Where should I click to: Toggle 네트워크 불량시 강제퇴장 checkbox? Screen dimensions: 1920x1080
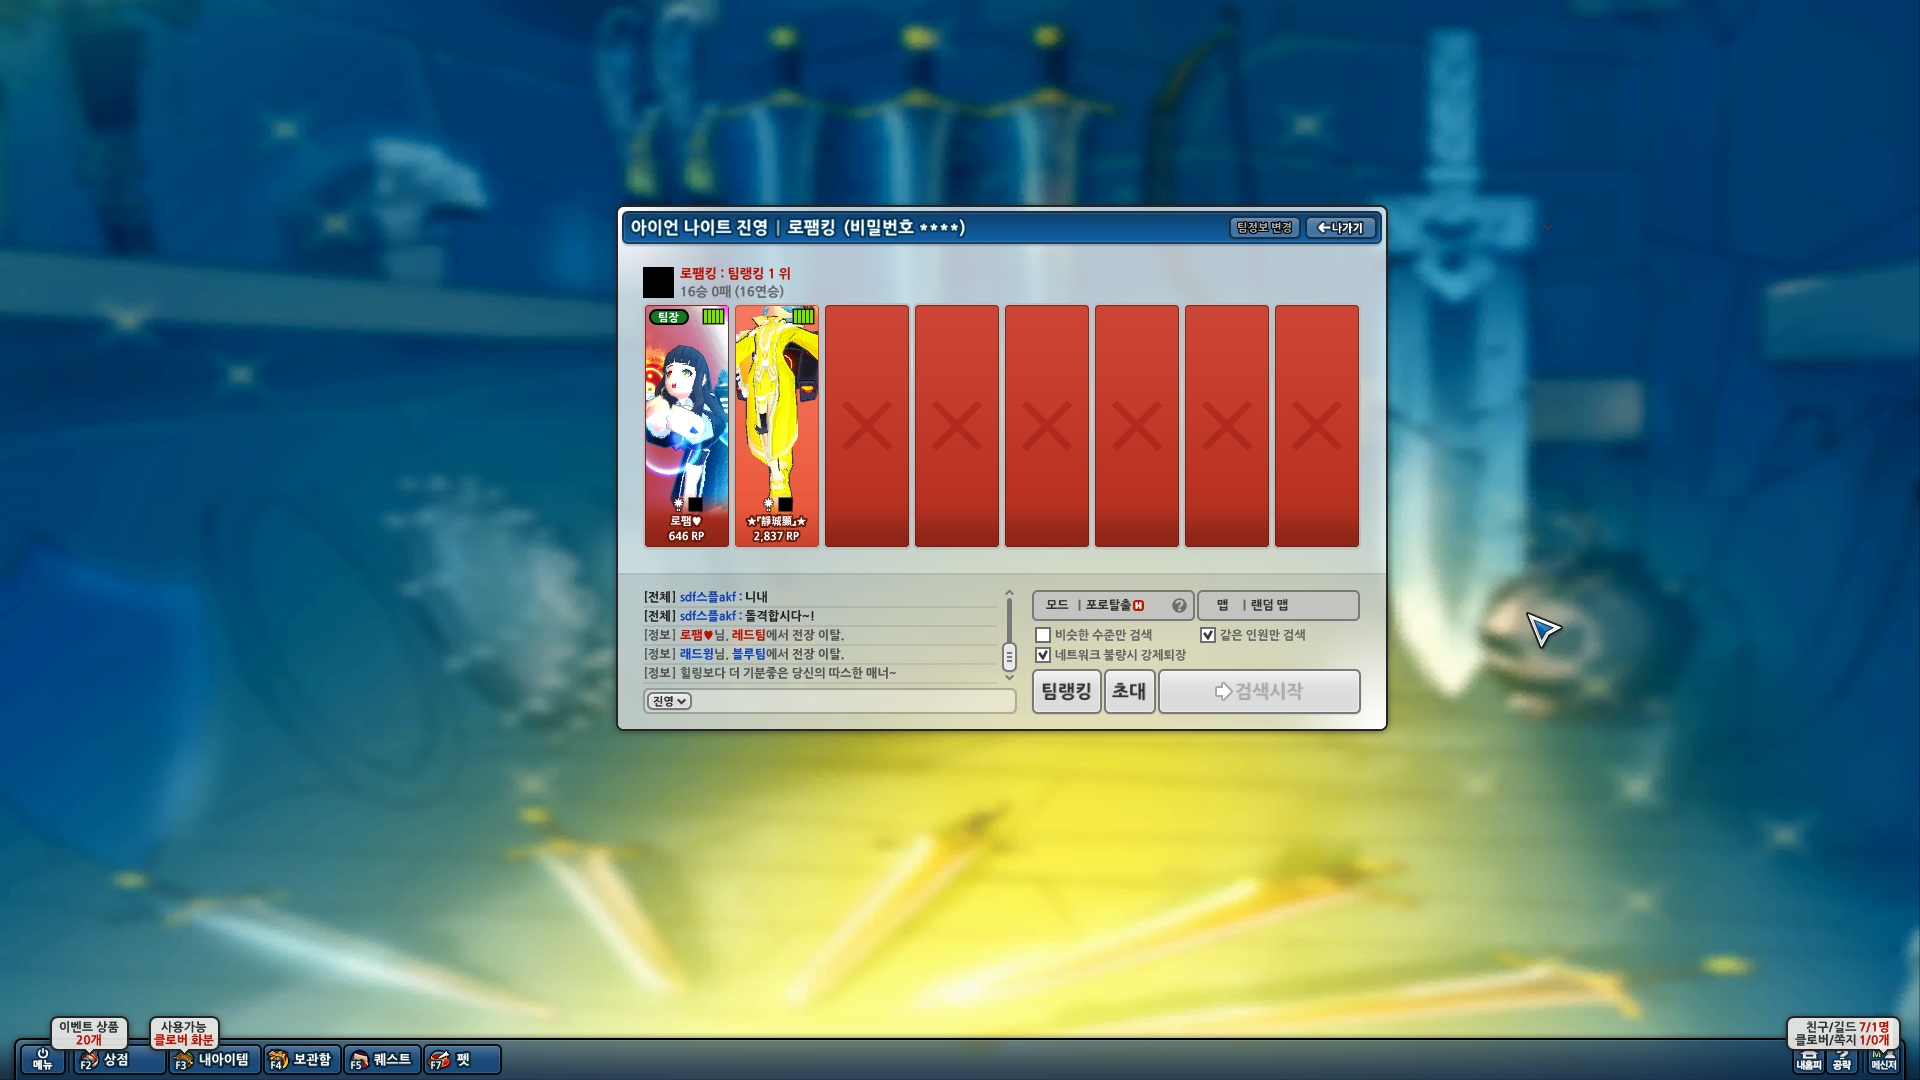pyautogui.click(x=1043, y=655)
